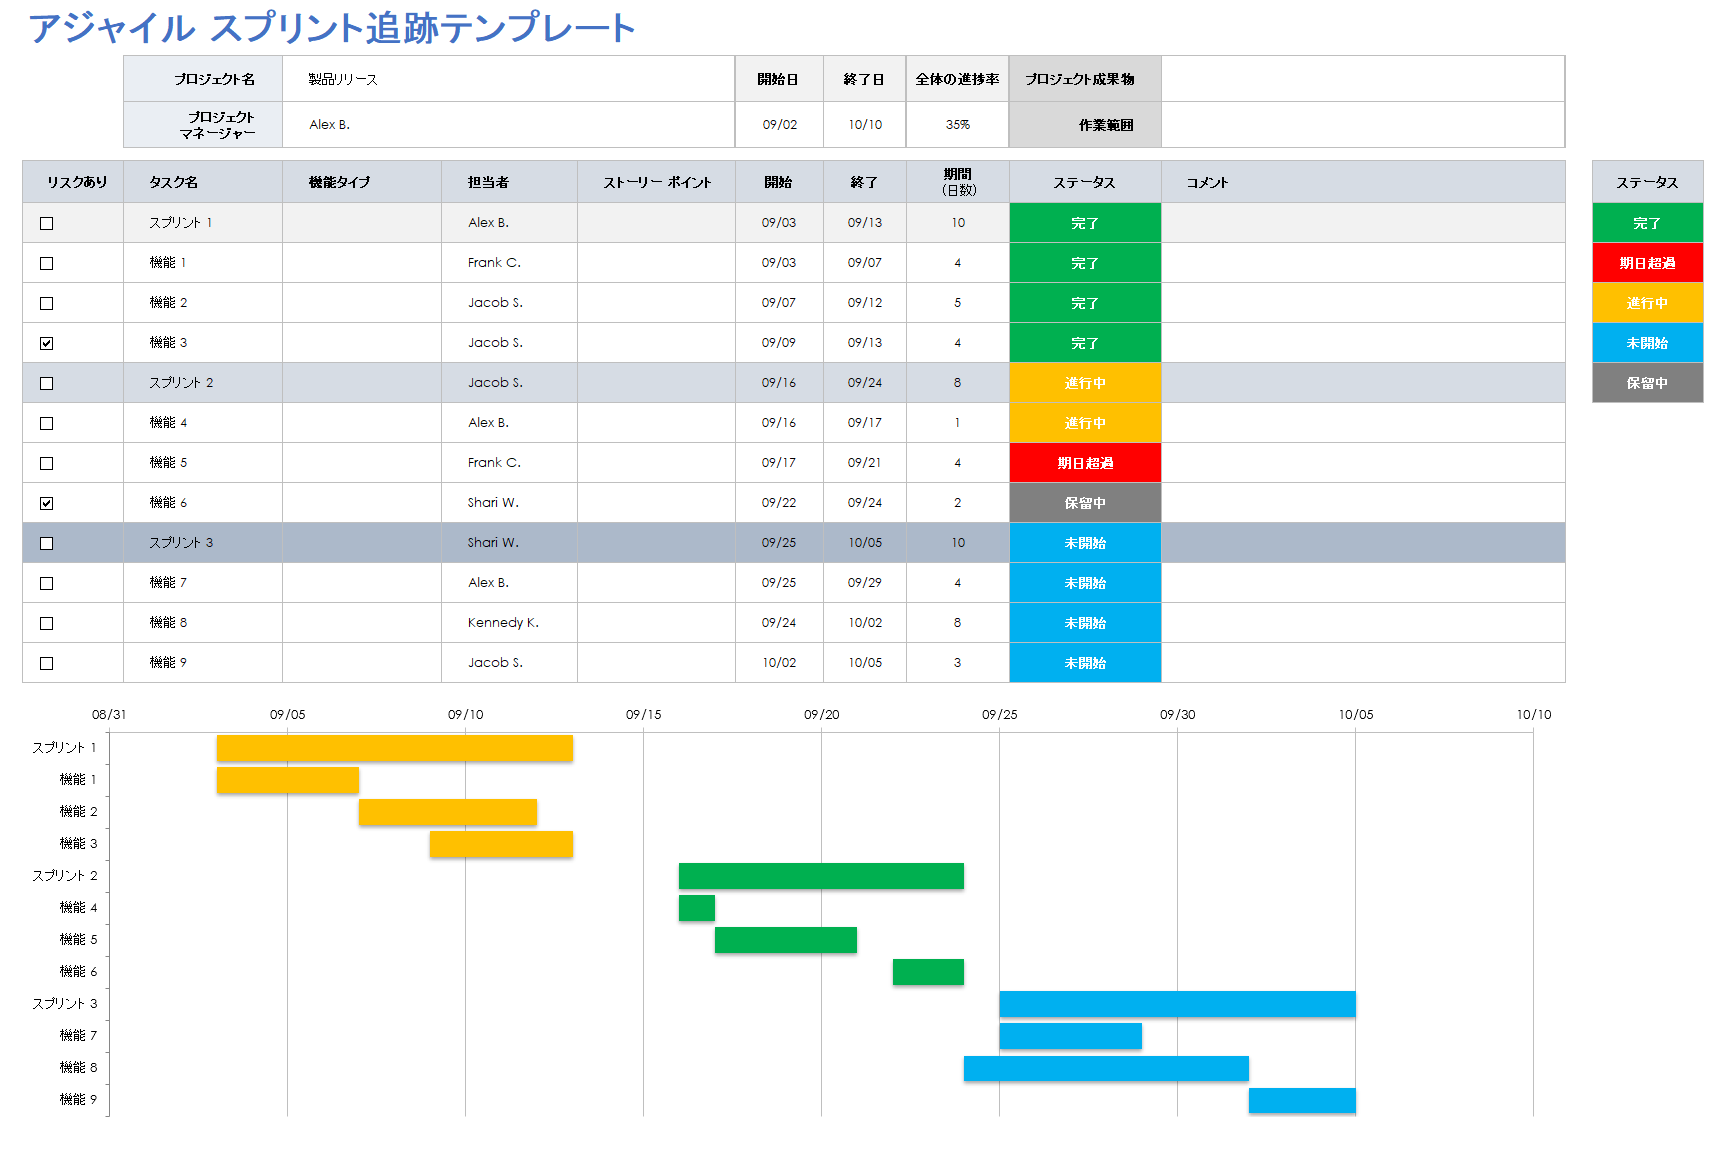The height and width of the screenshot is (1152, 1717).
Task: Click the スプリント 2 green Gantt bar
Action: 821,876
